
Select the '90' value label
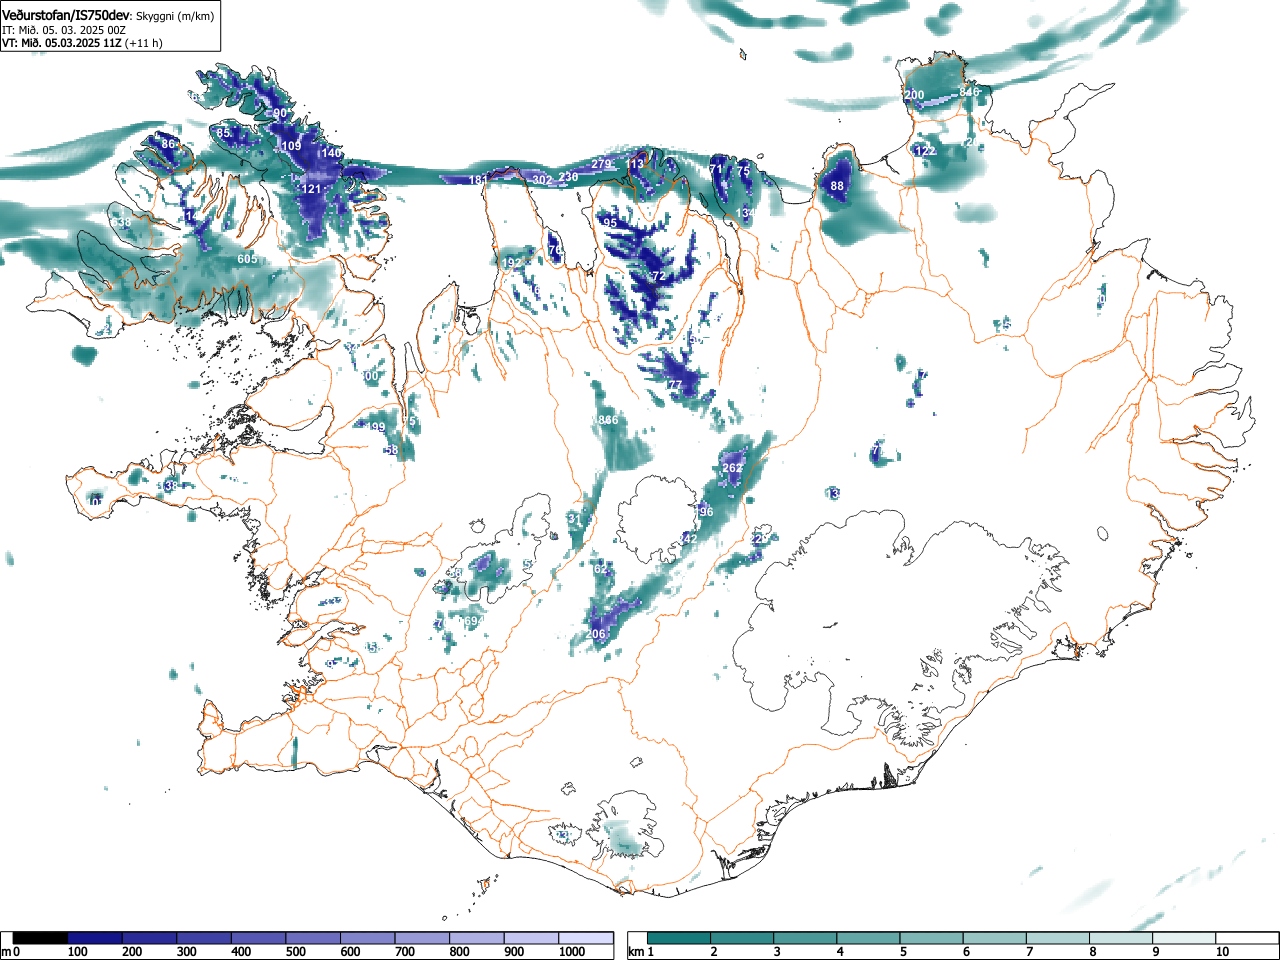[x=280, y=113]
